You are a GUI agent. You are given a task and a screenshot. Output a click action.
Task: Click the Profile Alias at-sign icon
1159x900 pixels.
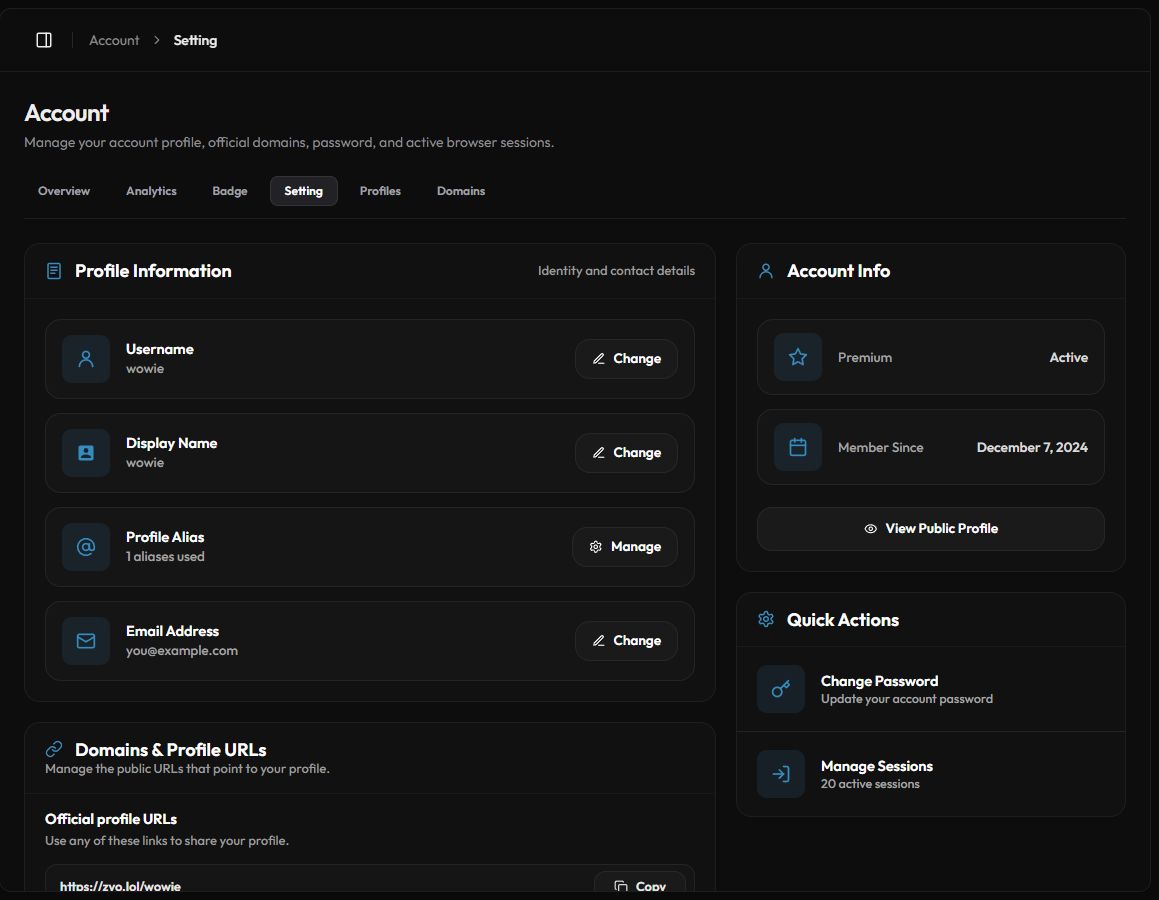[x=86, y=547]
